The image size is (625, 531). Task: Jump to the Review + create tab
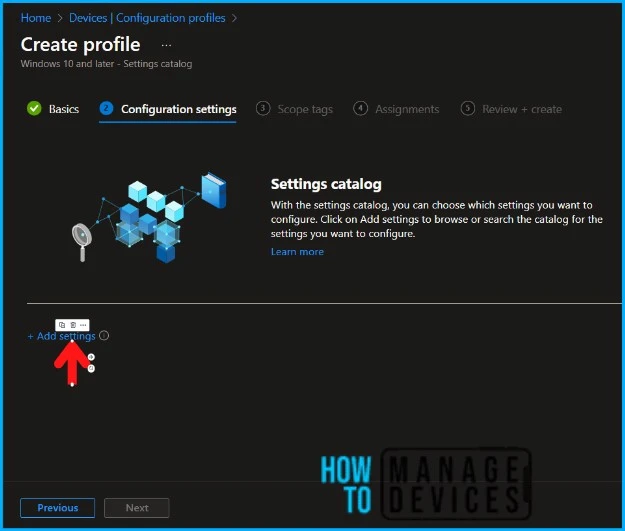coord(521,109)
